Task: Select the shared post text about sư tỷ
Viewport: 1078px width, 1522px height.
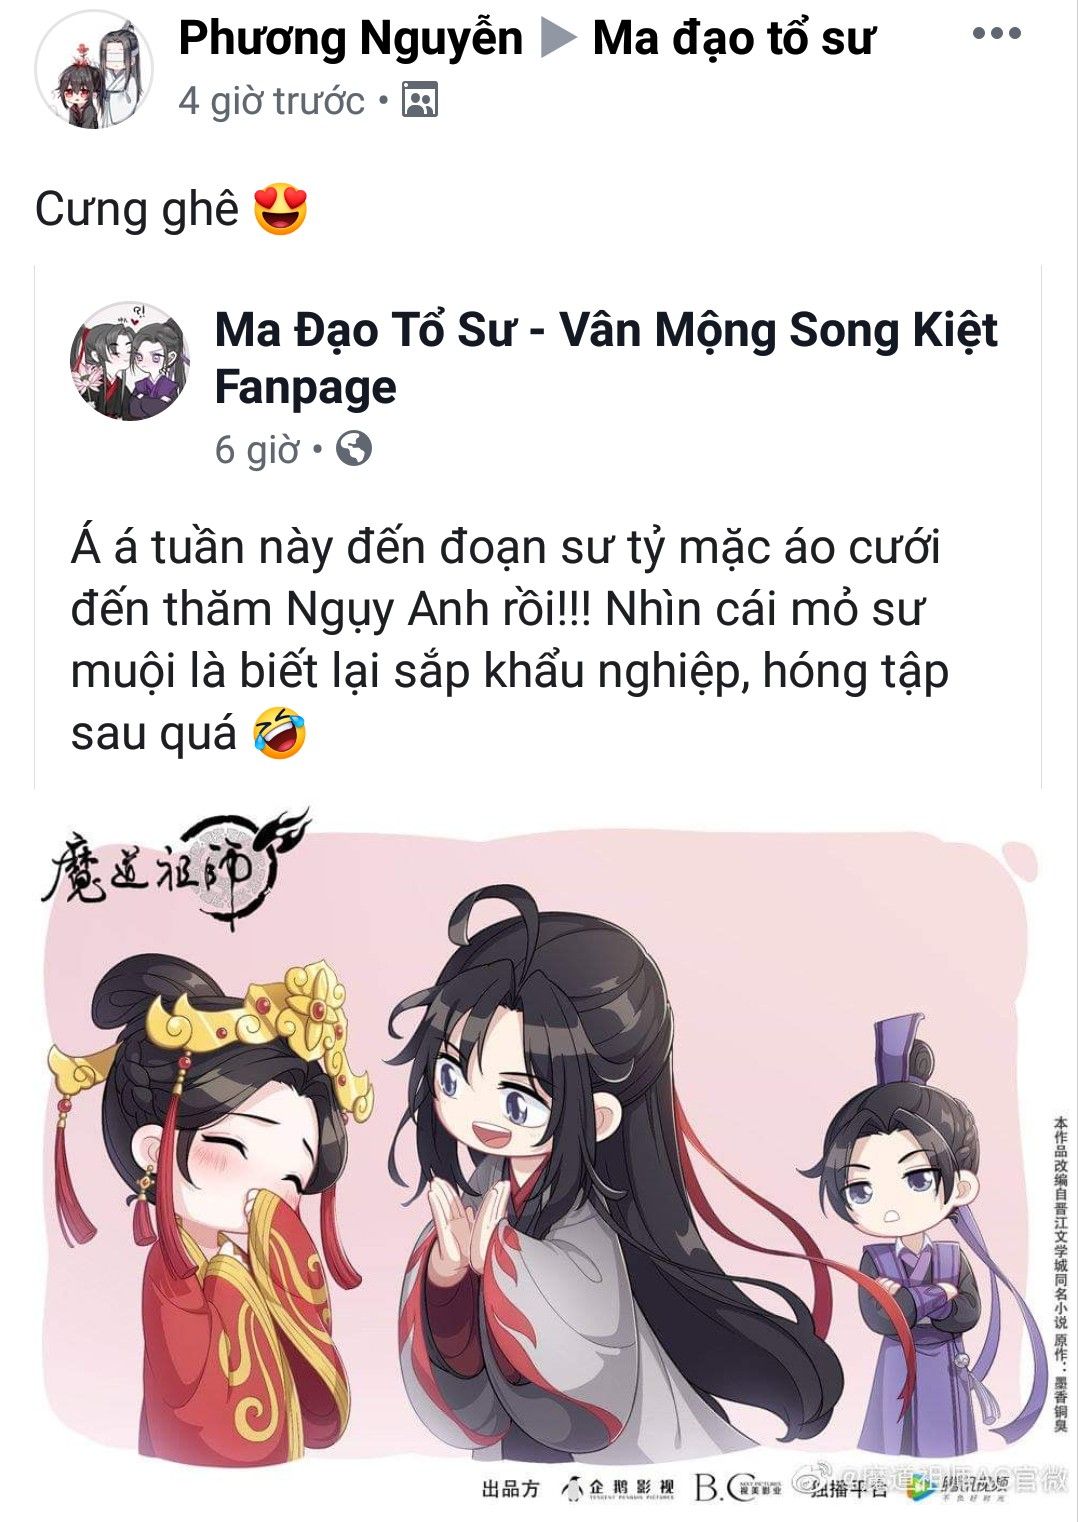Action: [509, 640]
